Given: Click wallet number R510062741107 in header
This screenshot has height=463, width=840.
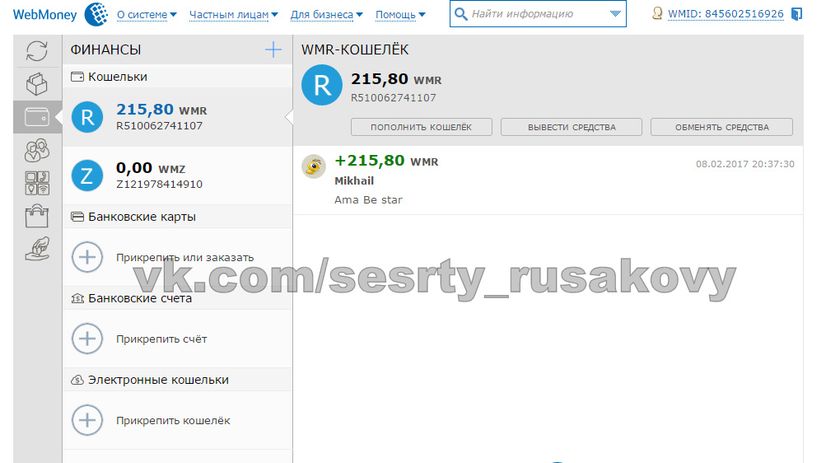Looking at the screenshot, I should coord(393,98).
